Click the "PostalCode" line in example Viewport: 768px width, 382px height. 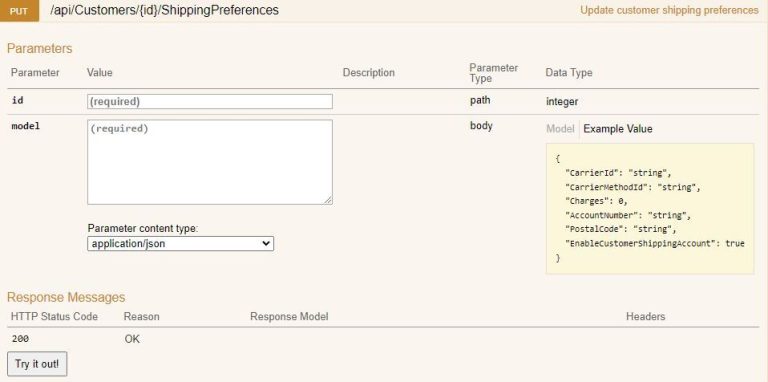coord(621,229)
